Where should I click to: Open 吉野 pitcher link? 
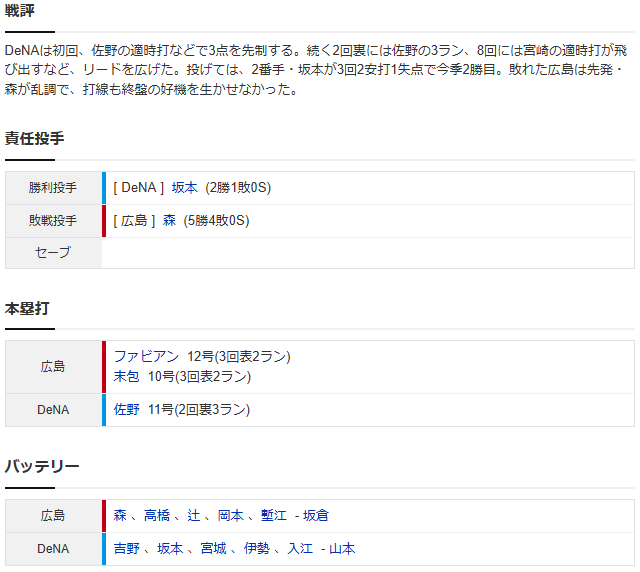[127, 548]
